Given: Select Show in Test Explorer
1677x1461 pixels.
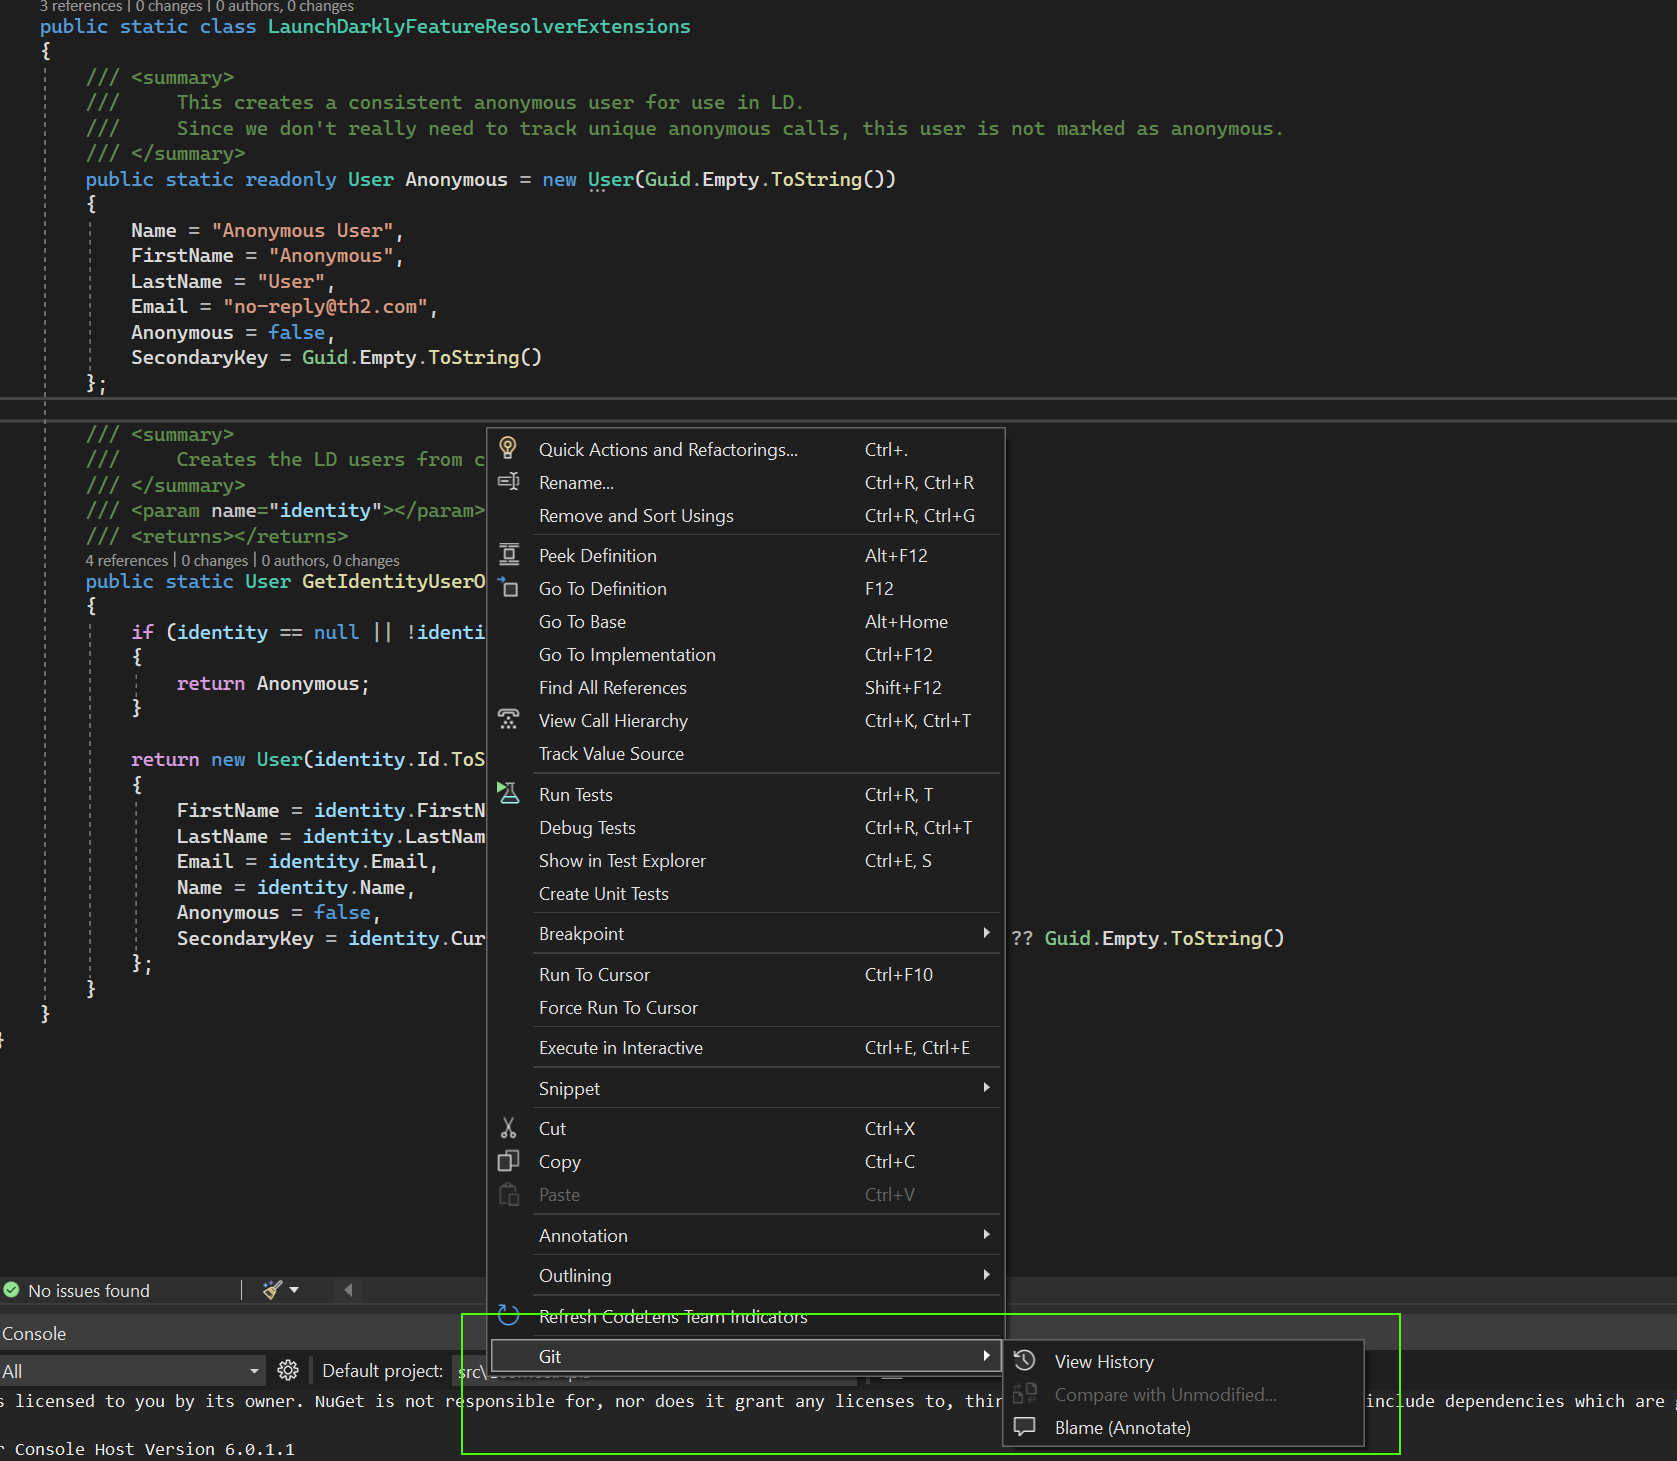Looking at the screenshot, I should tap(745, 861).
